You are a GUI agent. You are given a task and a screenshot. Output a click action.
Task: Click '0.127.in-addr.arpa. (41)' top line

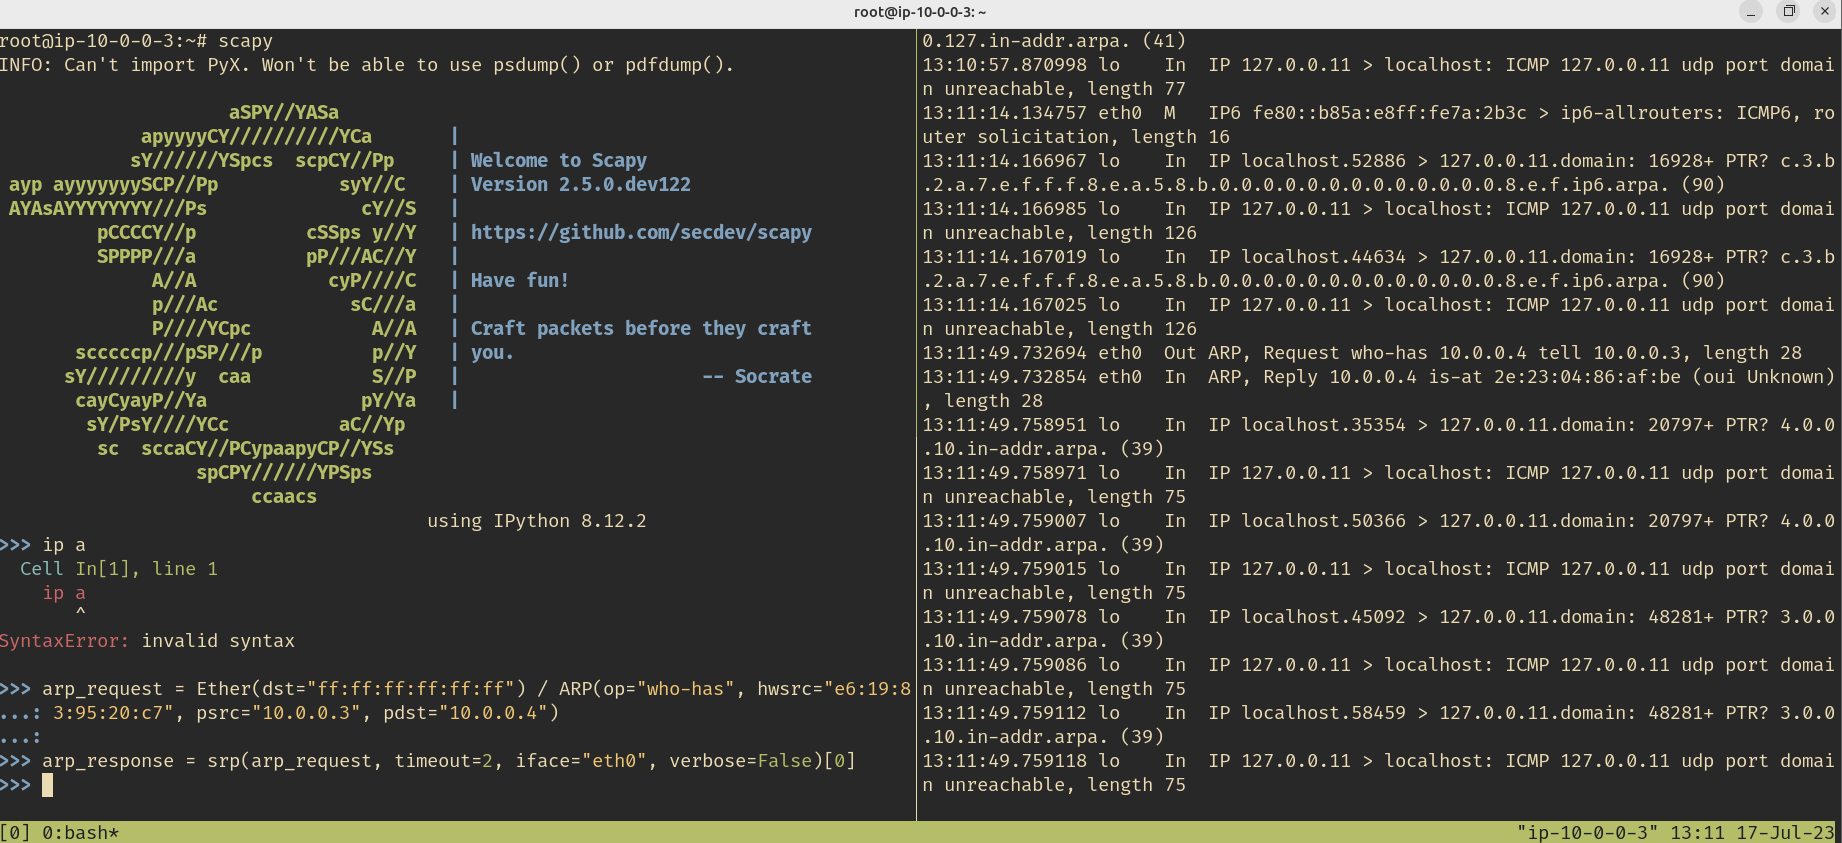[x=1054, y=40]
